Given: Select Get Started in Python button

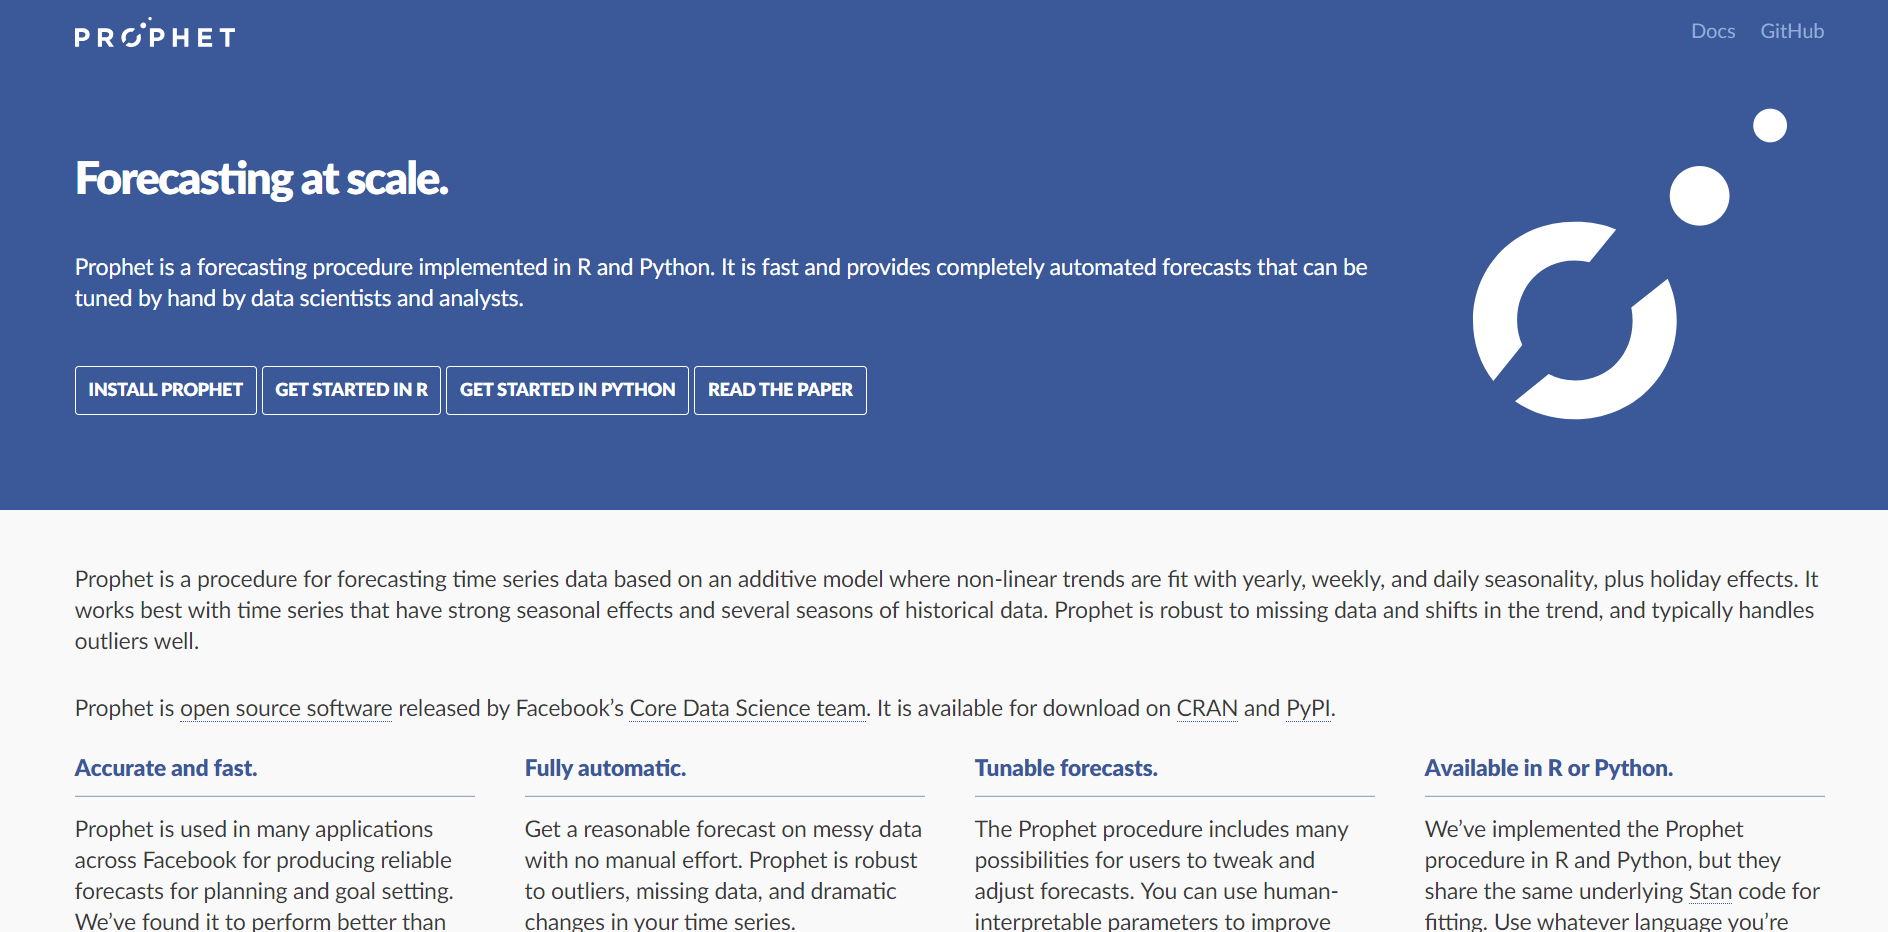Looking at the screenshot, I should tap(567, 390).
